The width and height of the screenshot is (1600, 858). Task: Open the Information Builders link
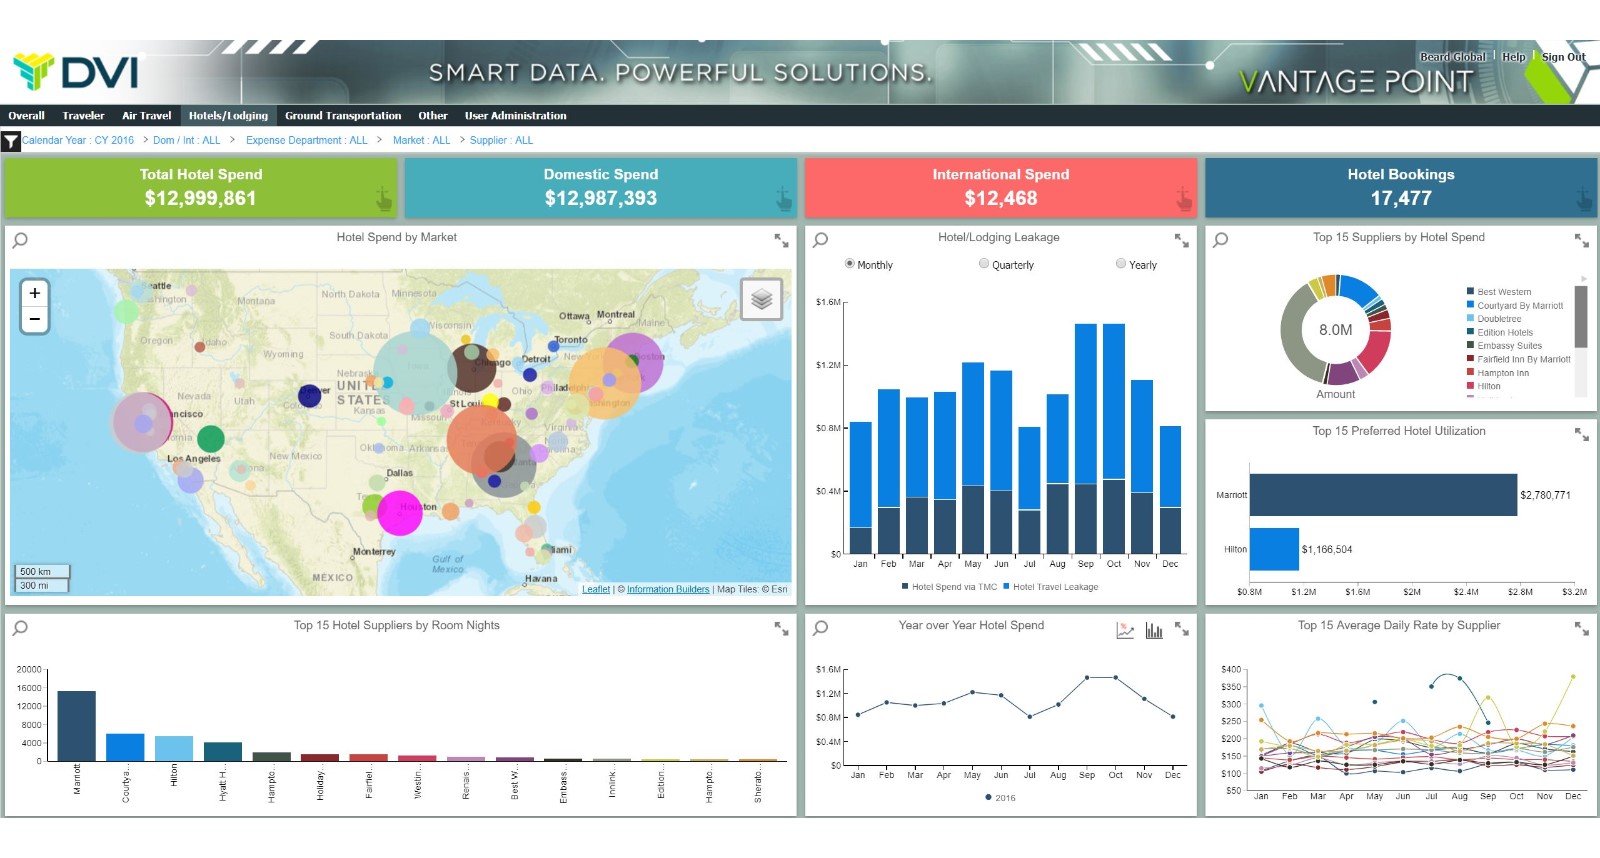pos(668,589)
